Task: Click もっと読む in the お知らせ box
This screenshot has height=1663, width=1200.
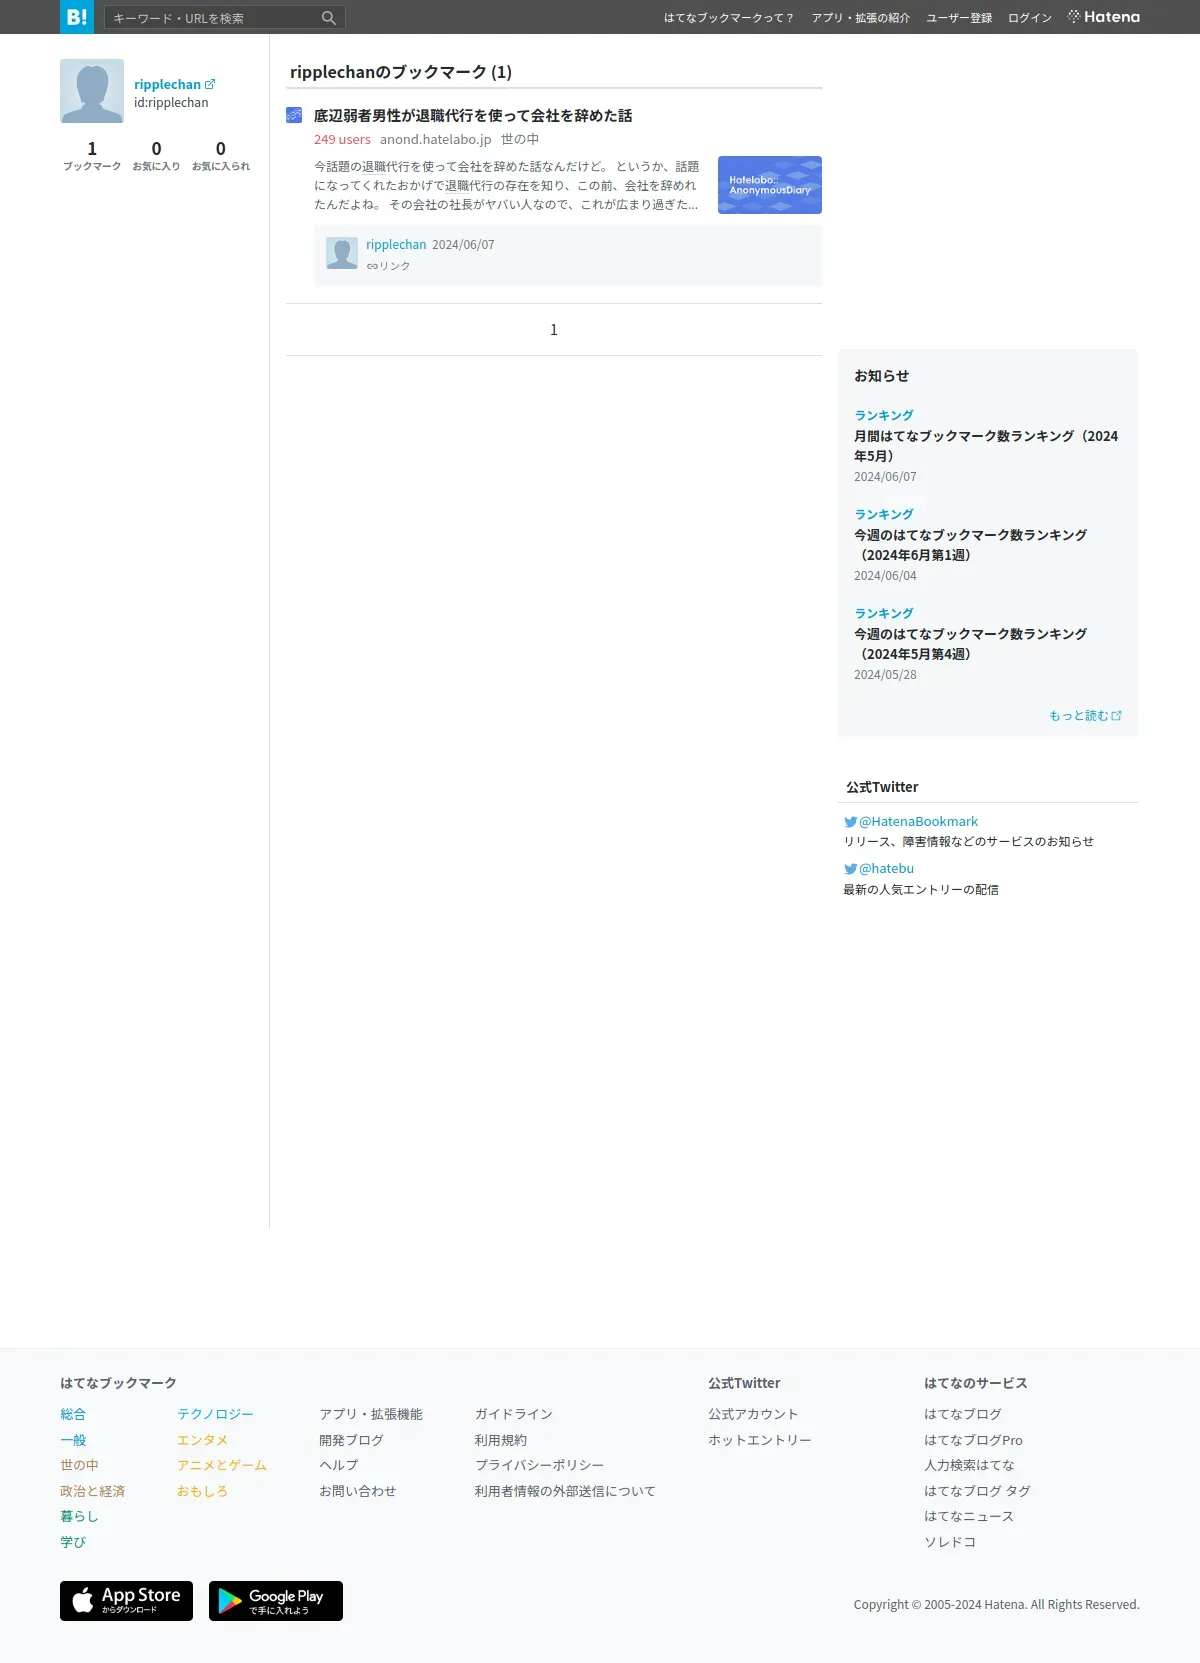Action: (x=1085, y=716)
